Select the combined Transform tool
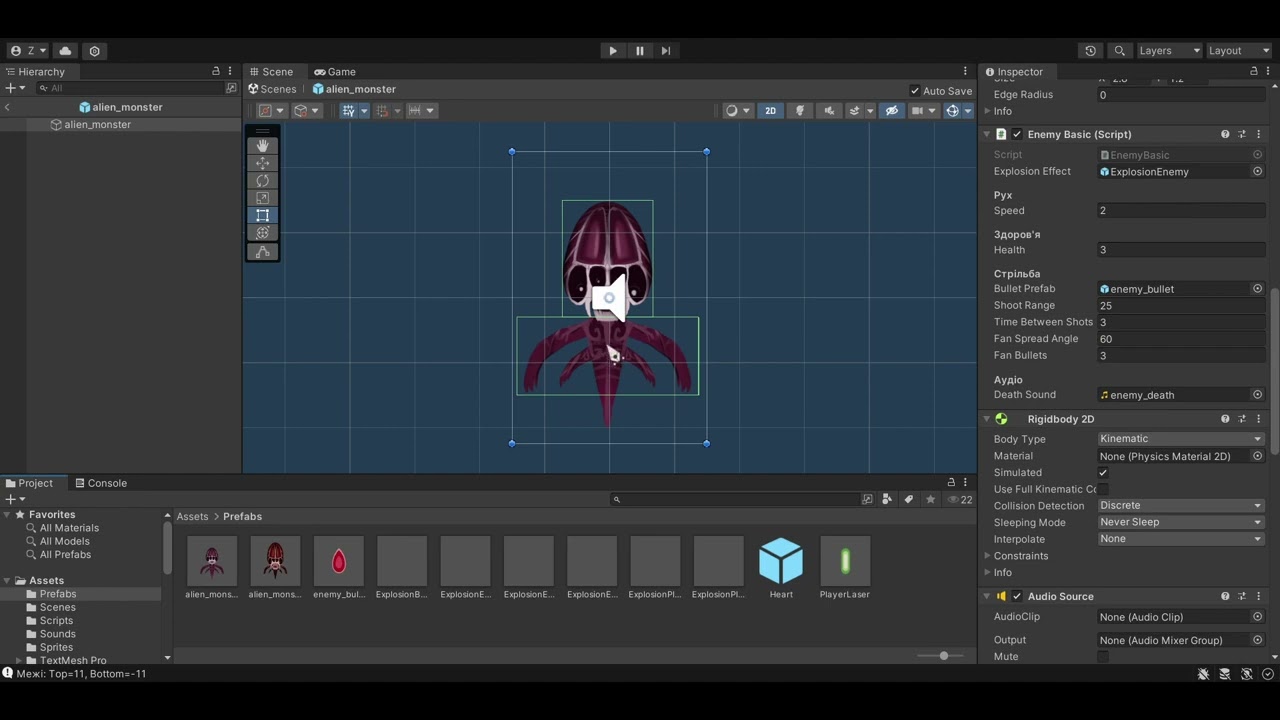The width and height of the screenshot is (1280, 720). coord(263,233)
